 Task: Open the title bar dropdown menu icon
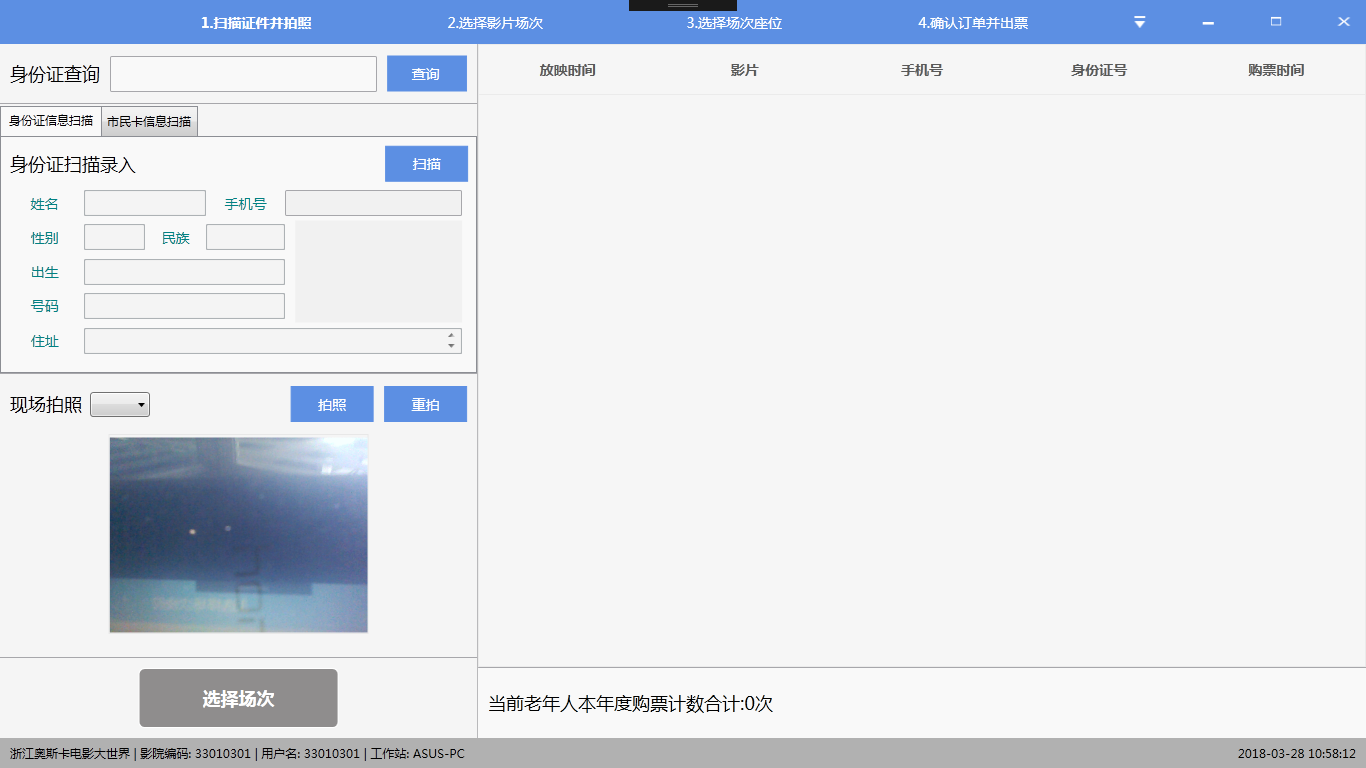click(1140, 22)
